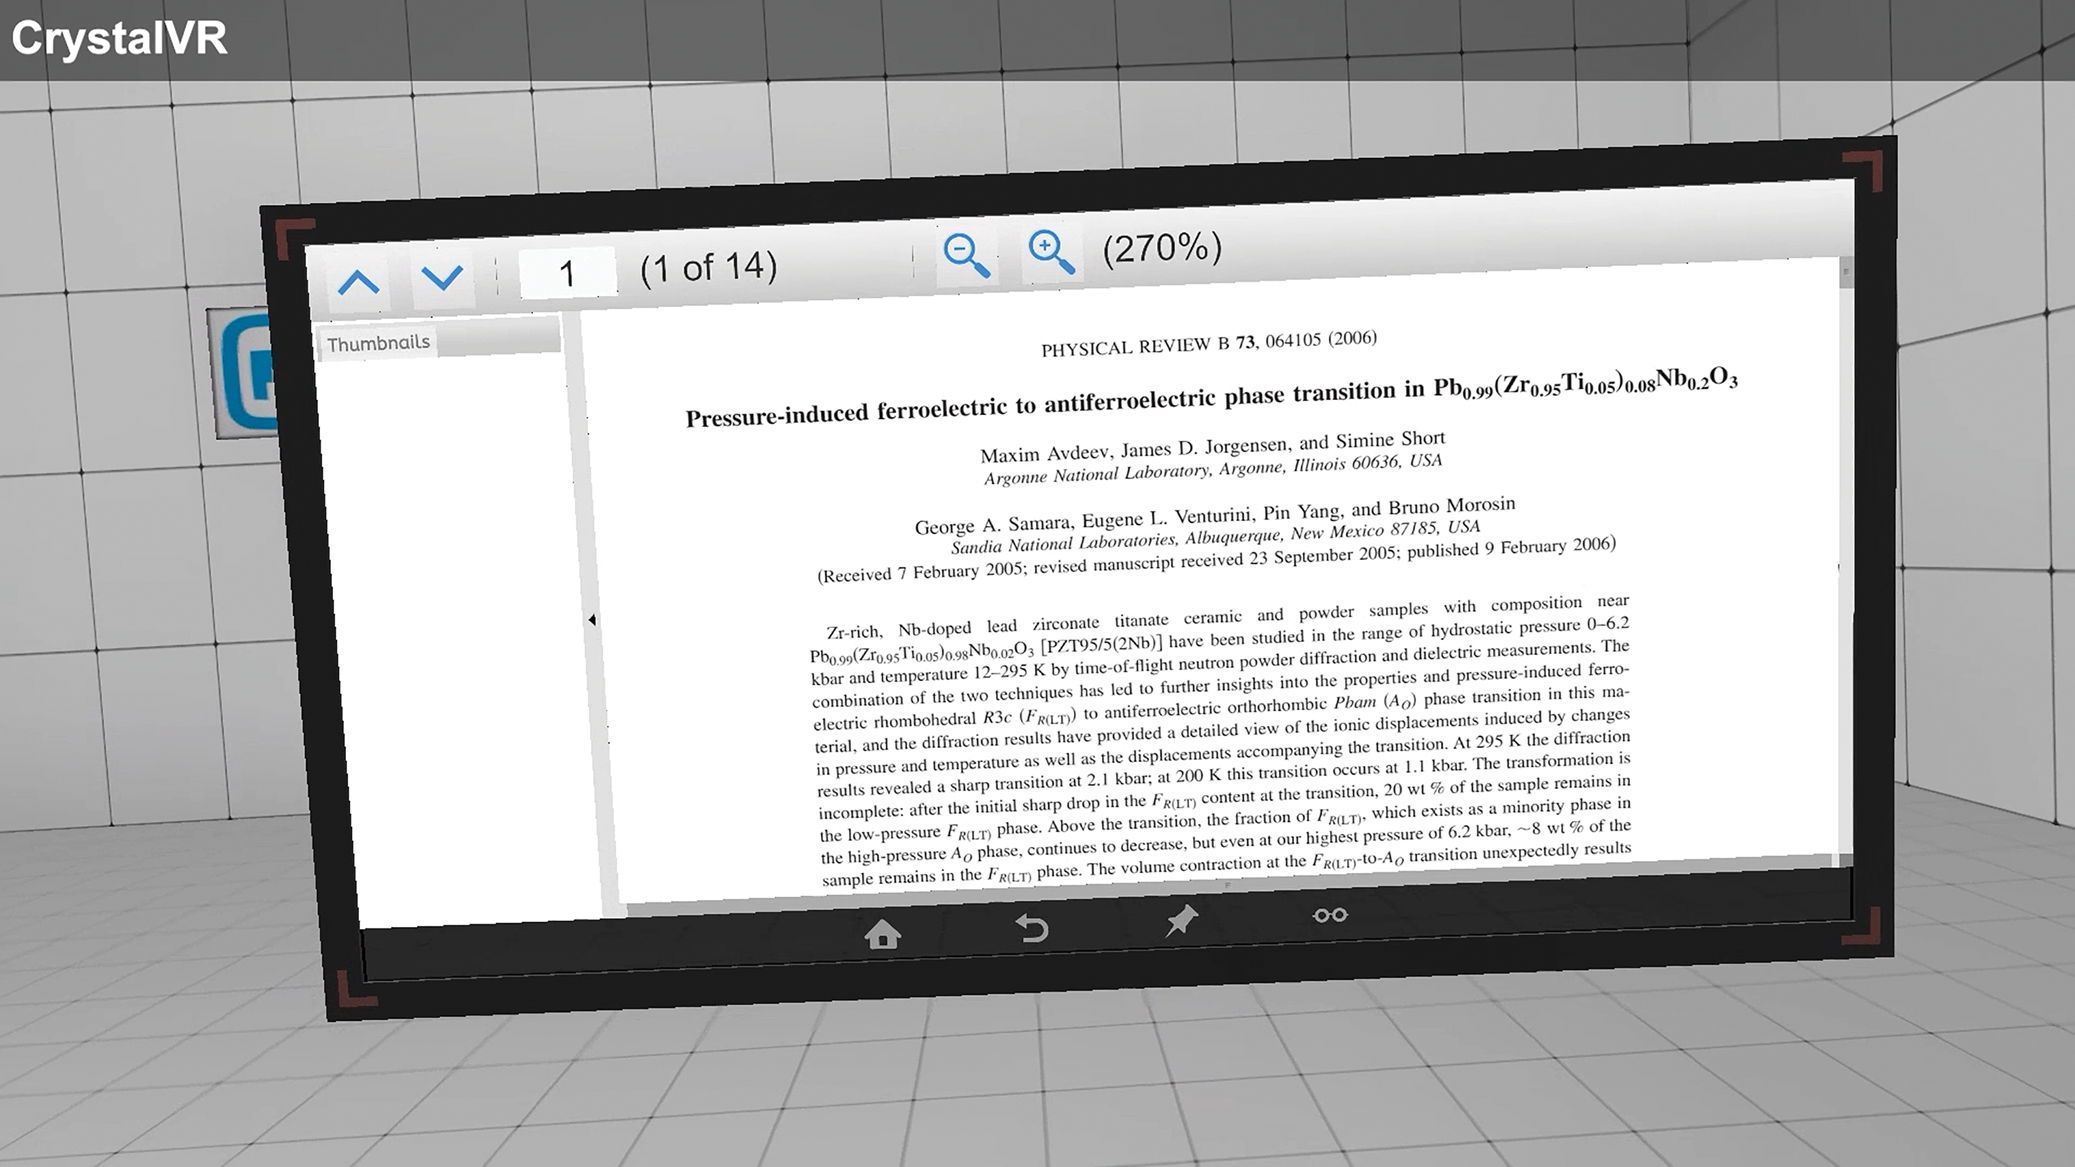Collapse the sidebar with the small arrow
The height and width of the screenshot is (1167, 2075).
(592, 620)
